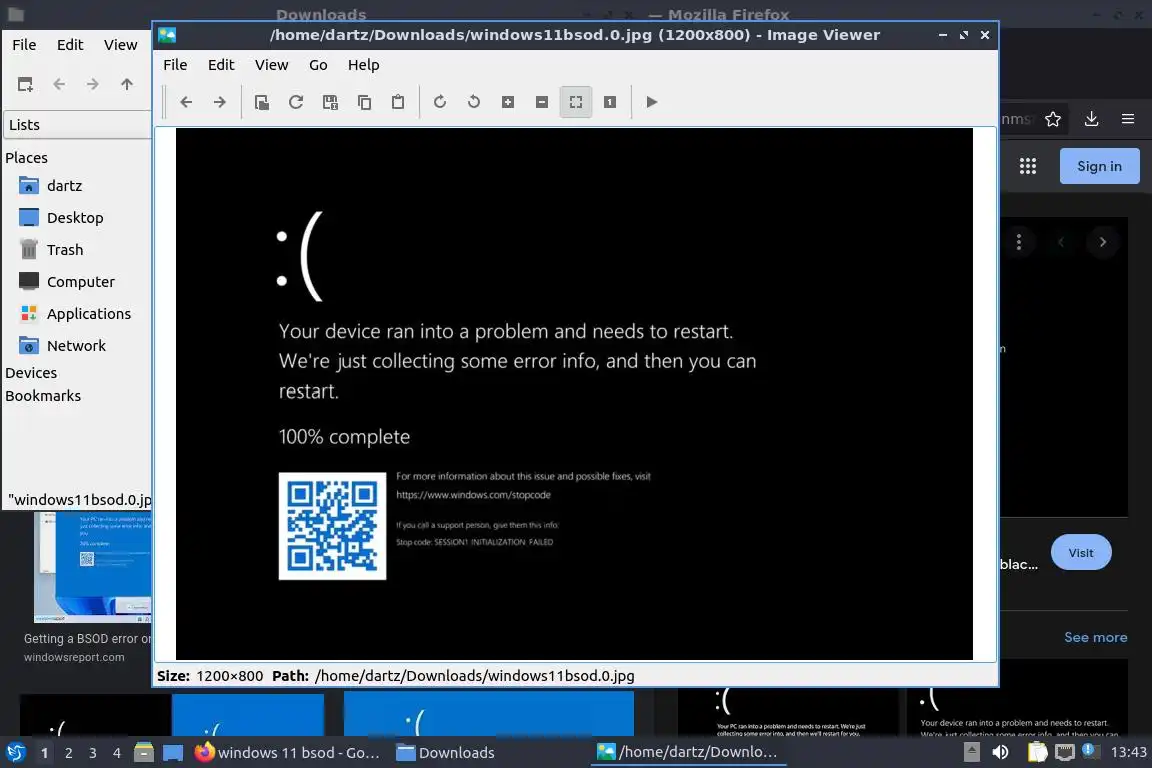
Task: Switch to workspace 4
Action: (x=117, y=753)
